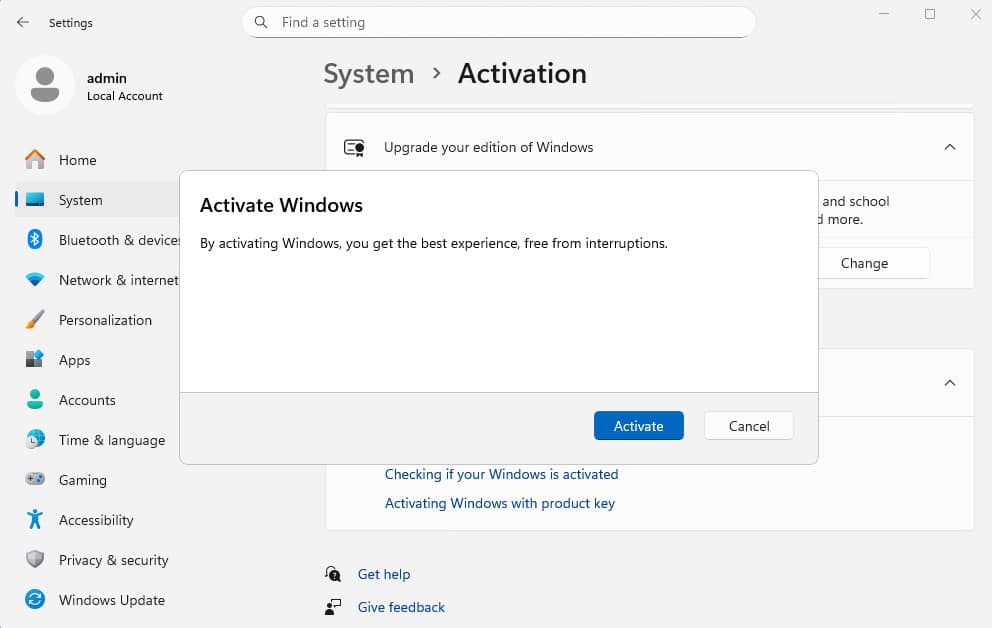The height and width of the screenshot is (628, 992).
Task: Click the Activate button in dialog
Action: (x=638, y=426)
